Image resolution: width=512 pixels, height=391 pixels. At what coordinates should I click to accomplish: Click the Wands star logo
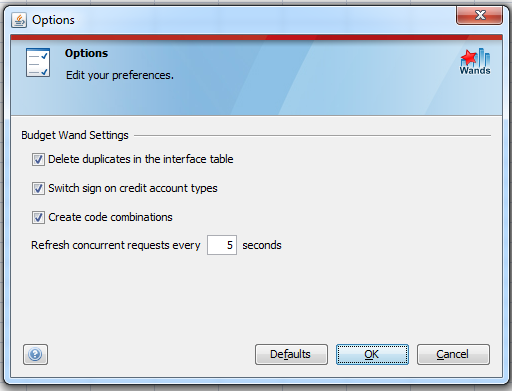(x=475, y=62)
